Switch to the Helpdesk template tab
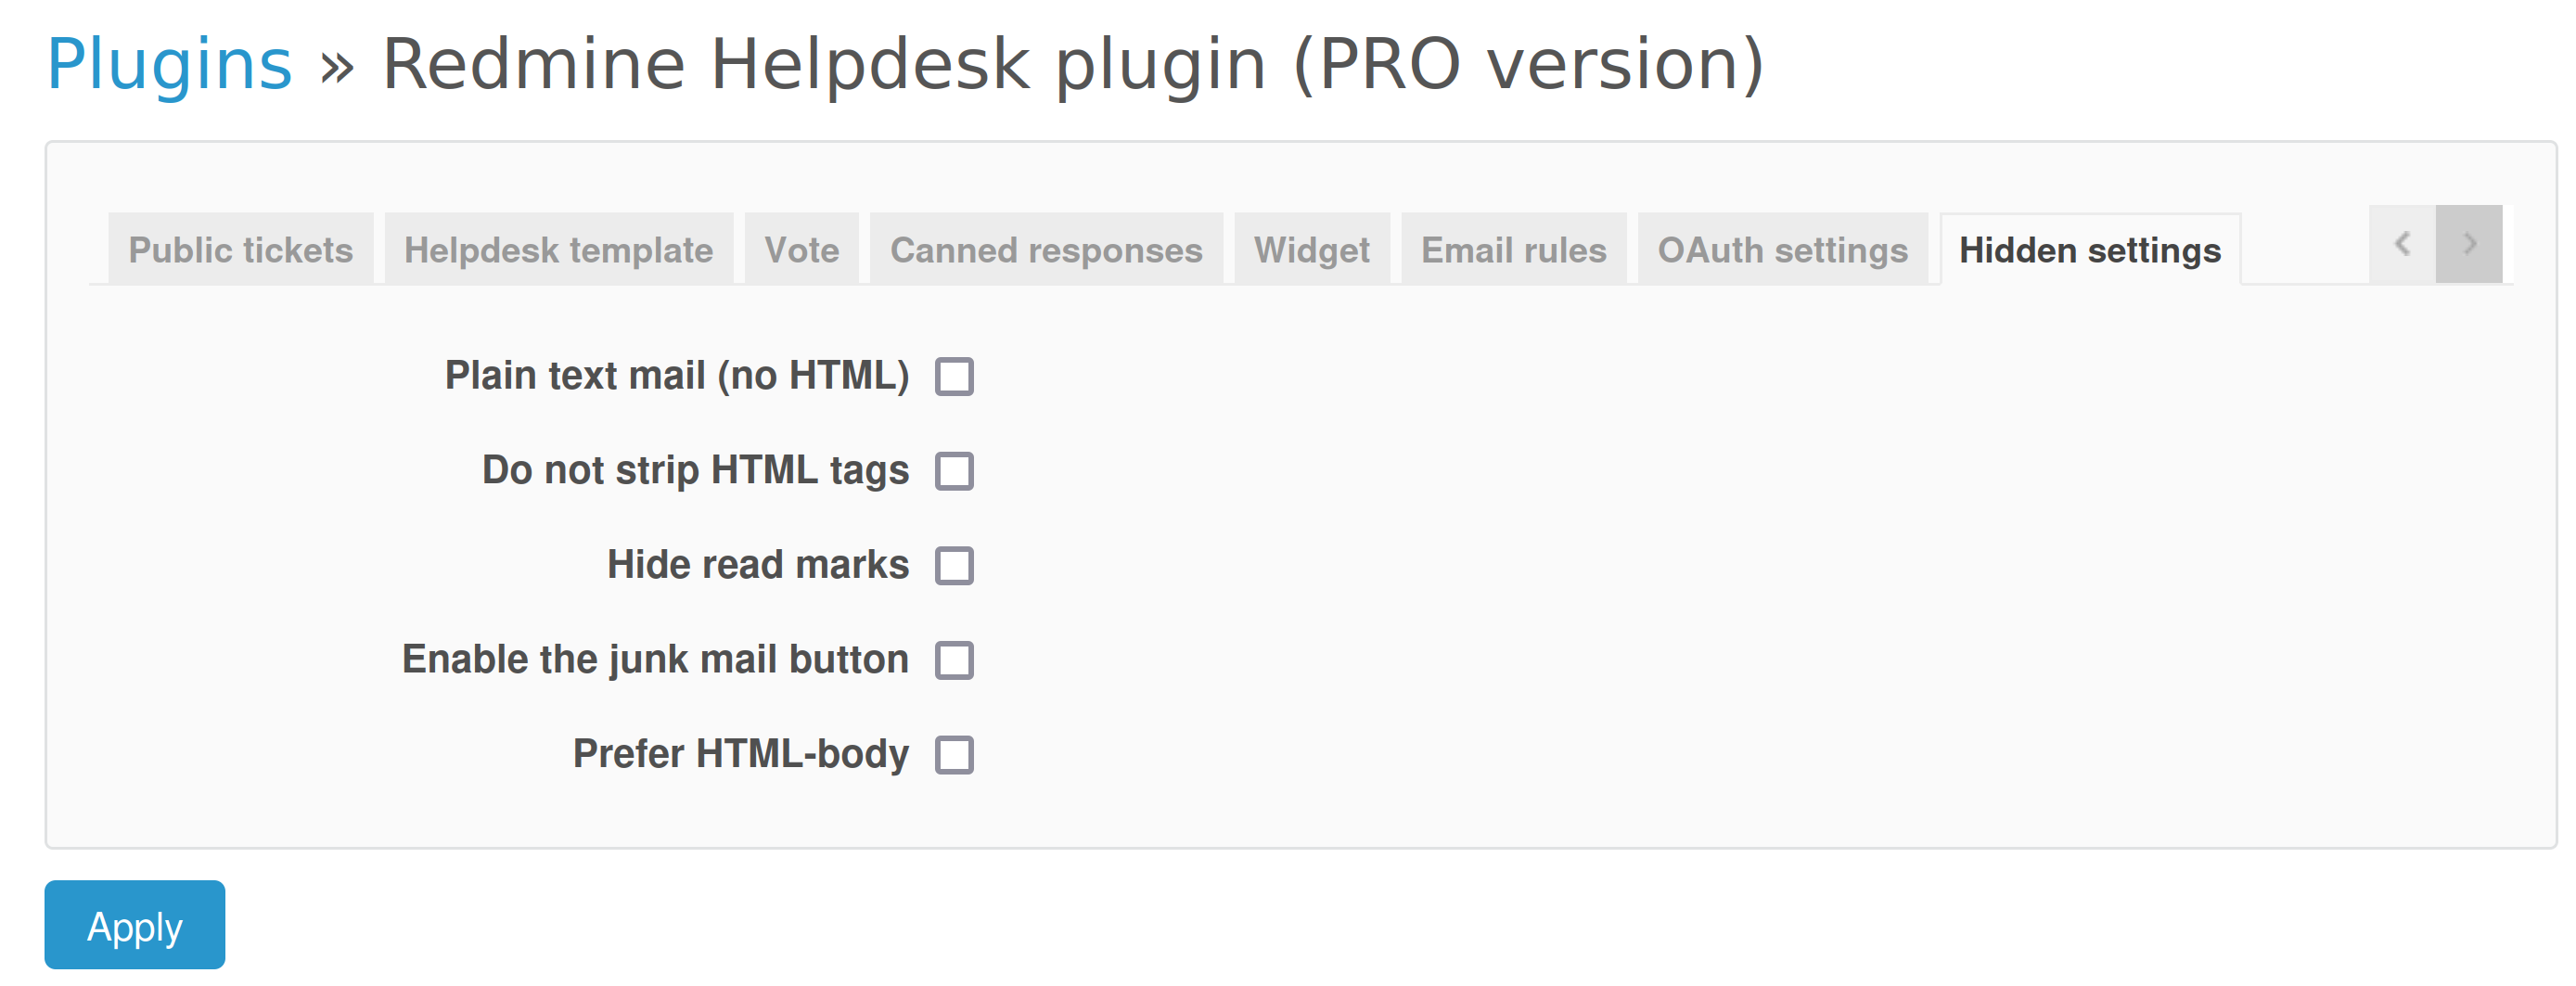This screenshot has width=2576, height=986. pos(558,250)
